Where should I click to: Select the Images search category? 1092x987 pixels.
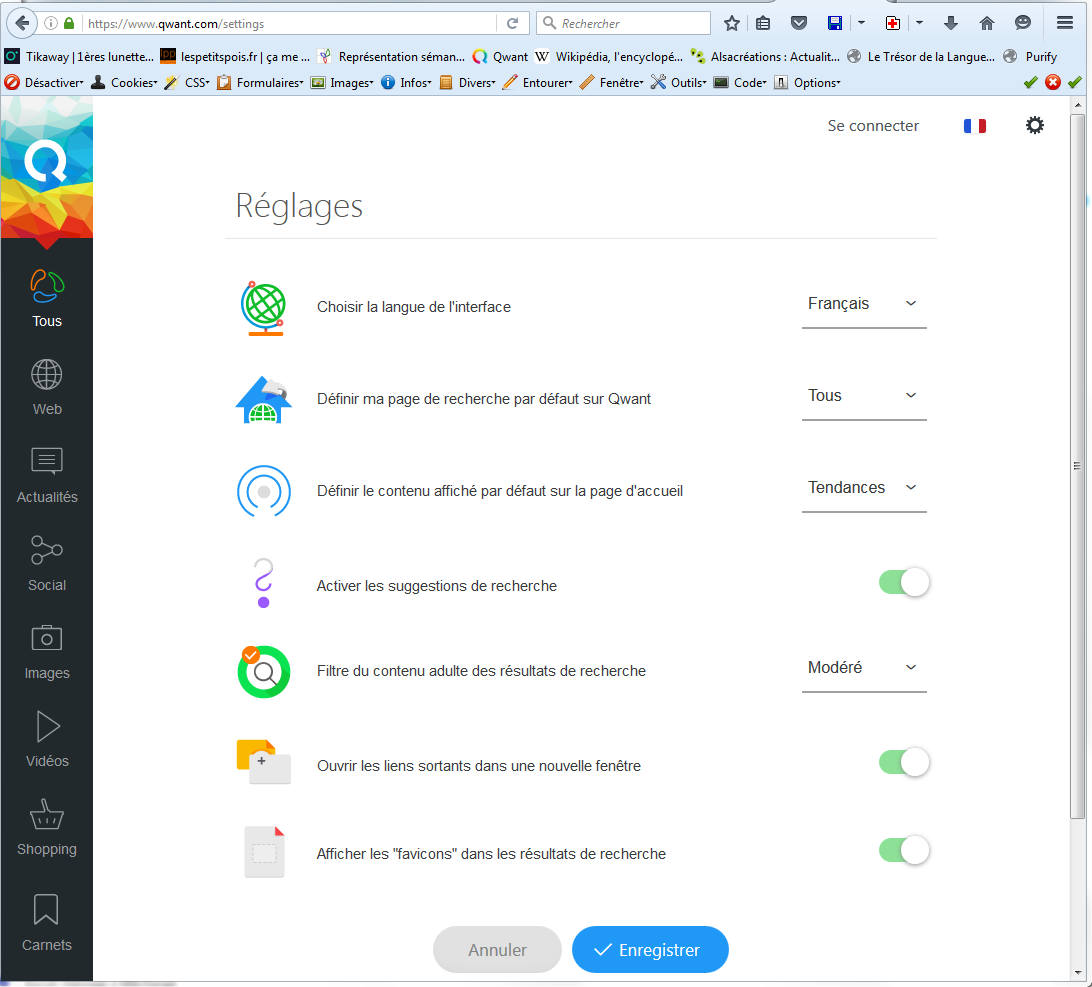tap(47, 650)
